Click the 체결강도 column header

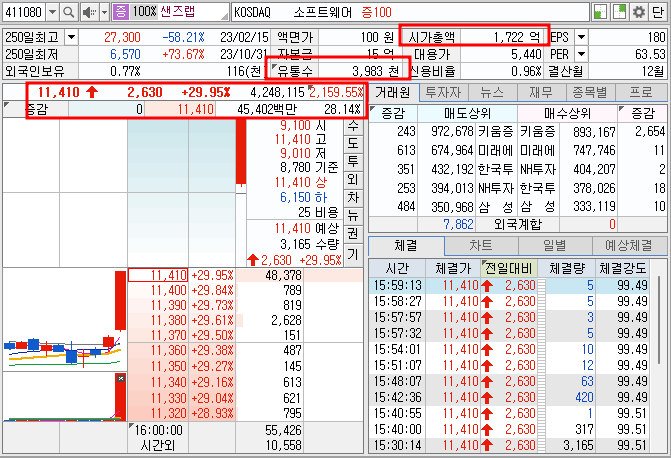point(623,269)
